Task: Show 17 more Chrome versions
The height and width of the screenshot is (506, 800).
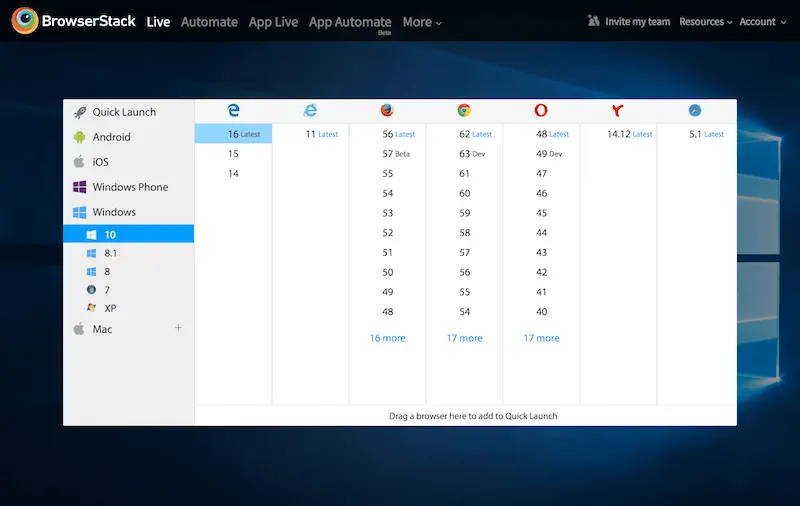Action: click(464, 338)
